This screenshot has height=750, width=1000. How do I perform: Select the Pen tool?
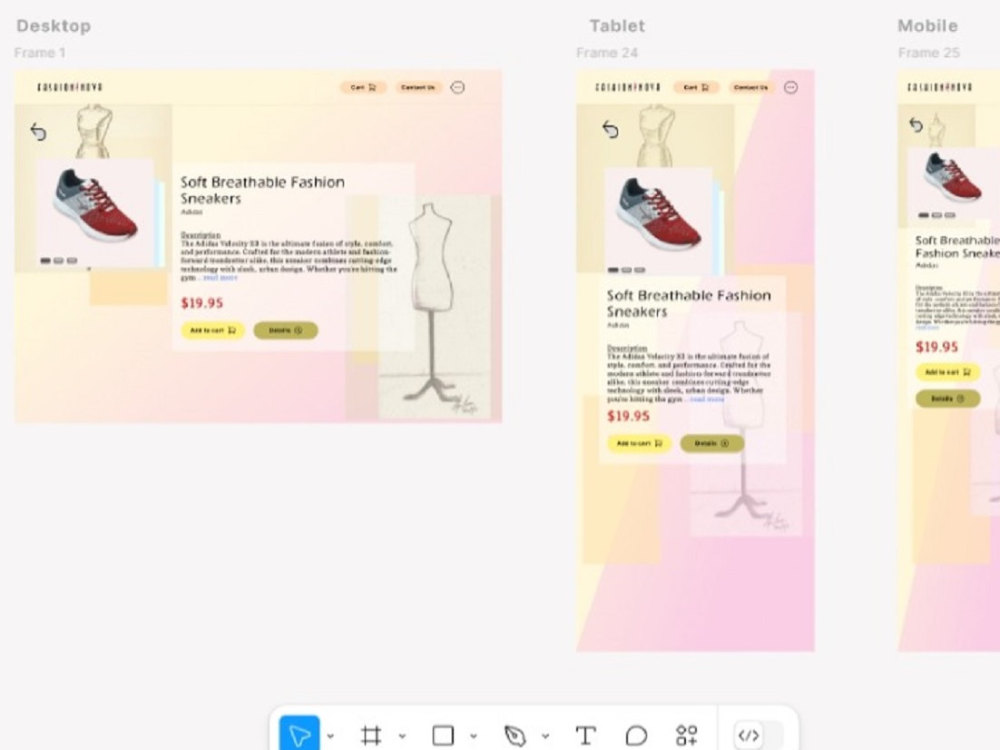point(515,735)
